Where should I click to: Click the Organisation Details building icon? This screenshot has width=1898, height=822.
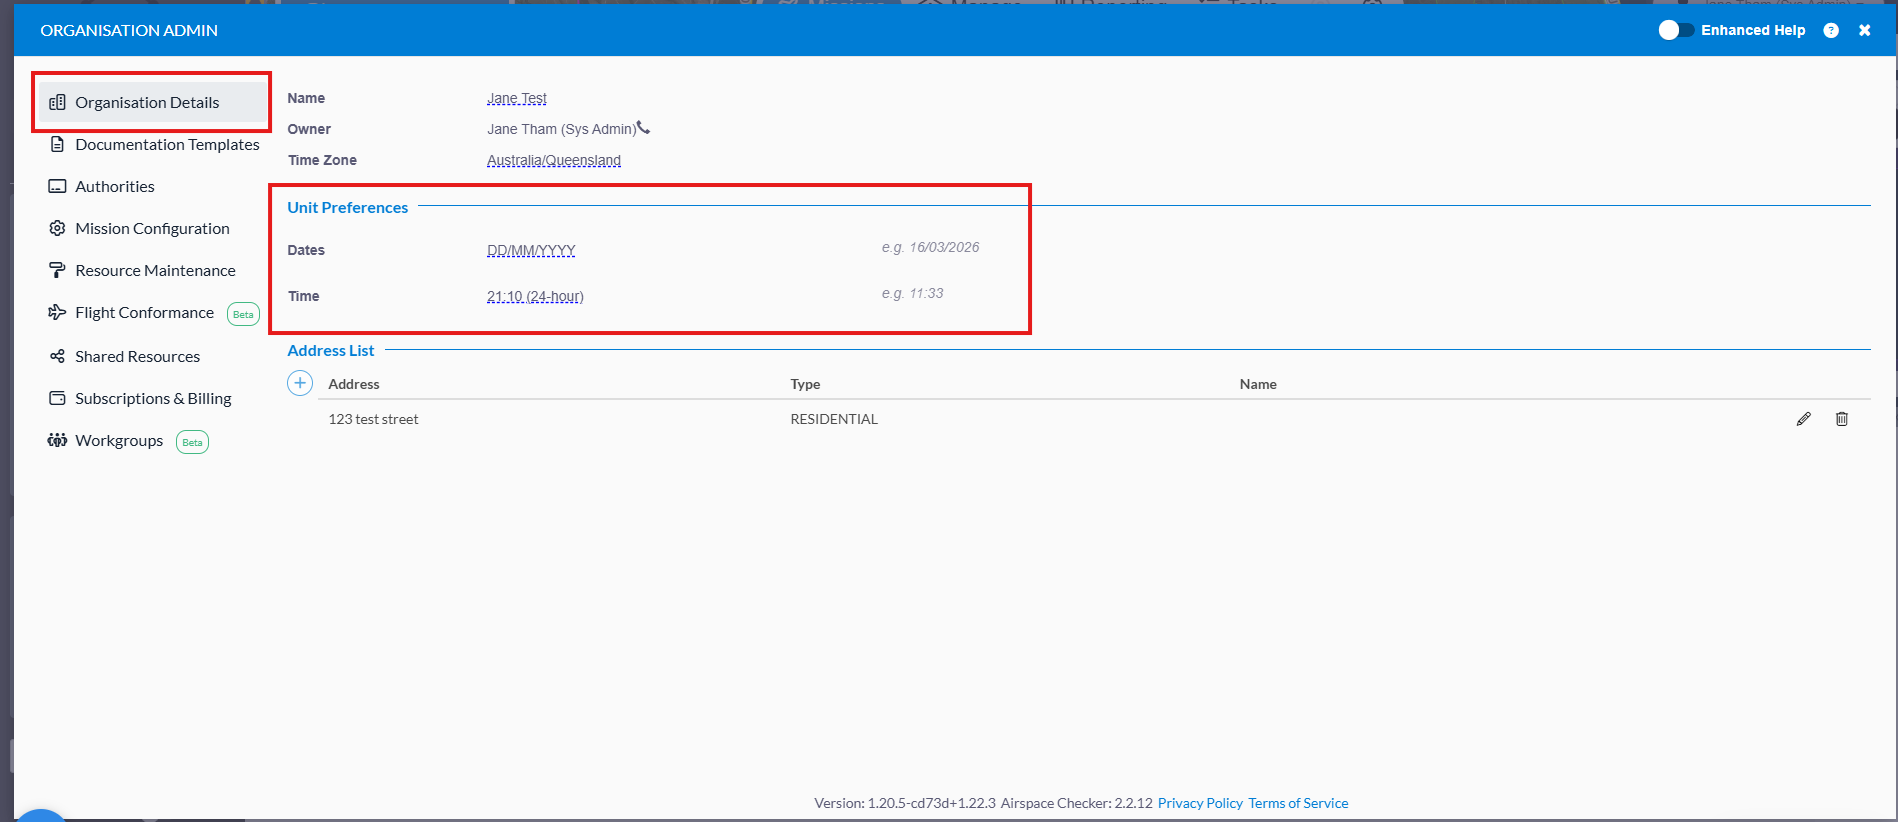point(57,102)
